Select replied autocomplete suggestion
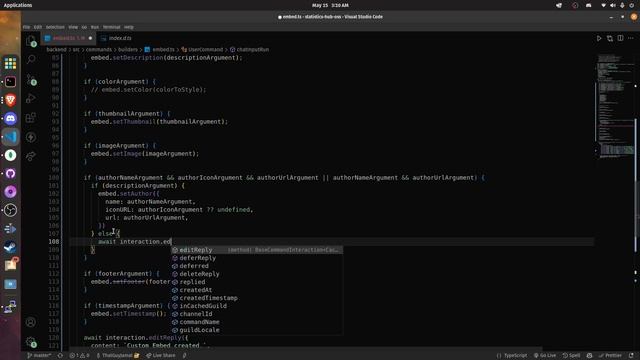This screenshot has width=640, height=360. coord(257,282)
